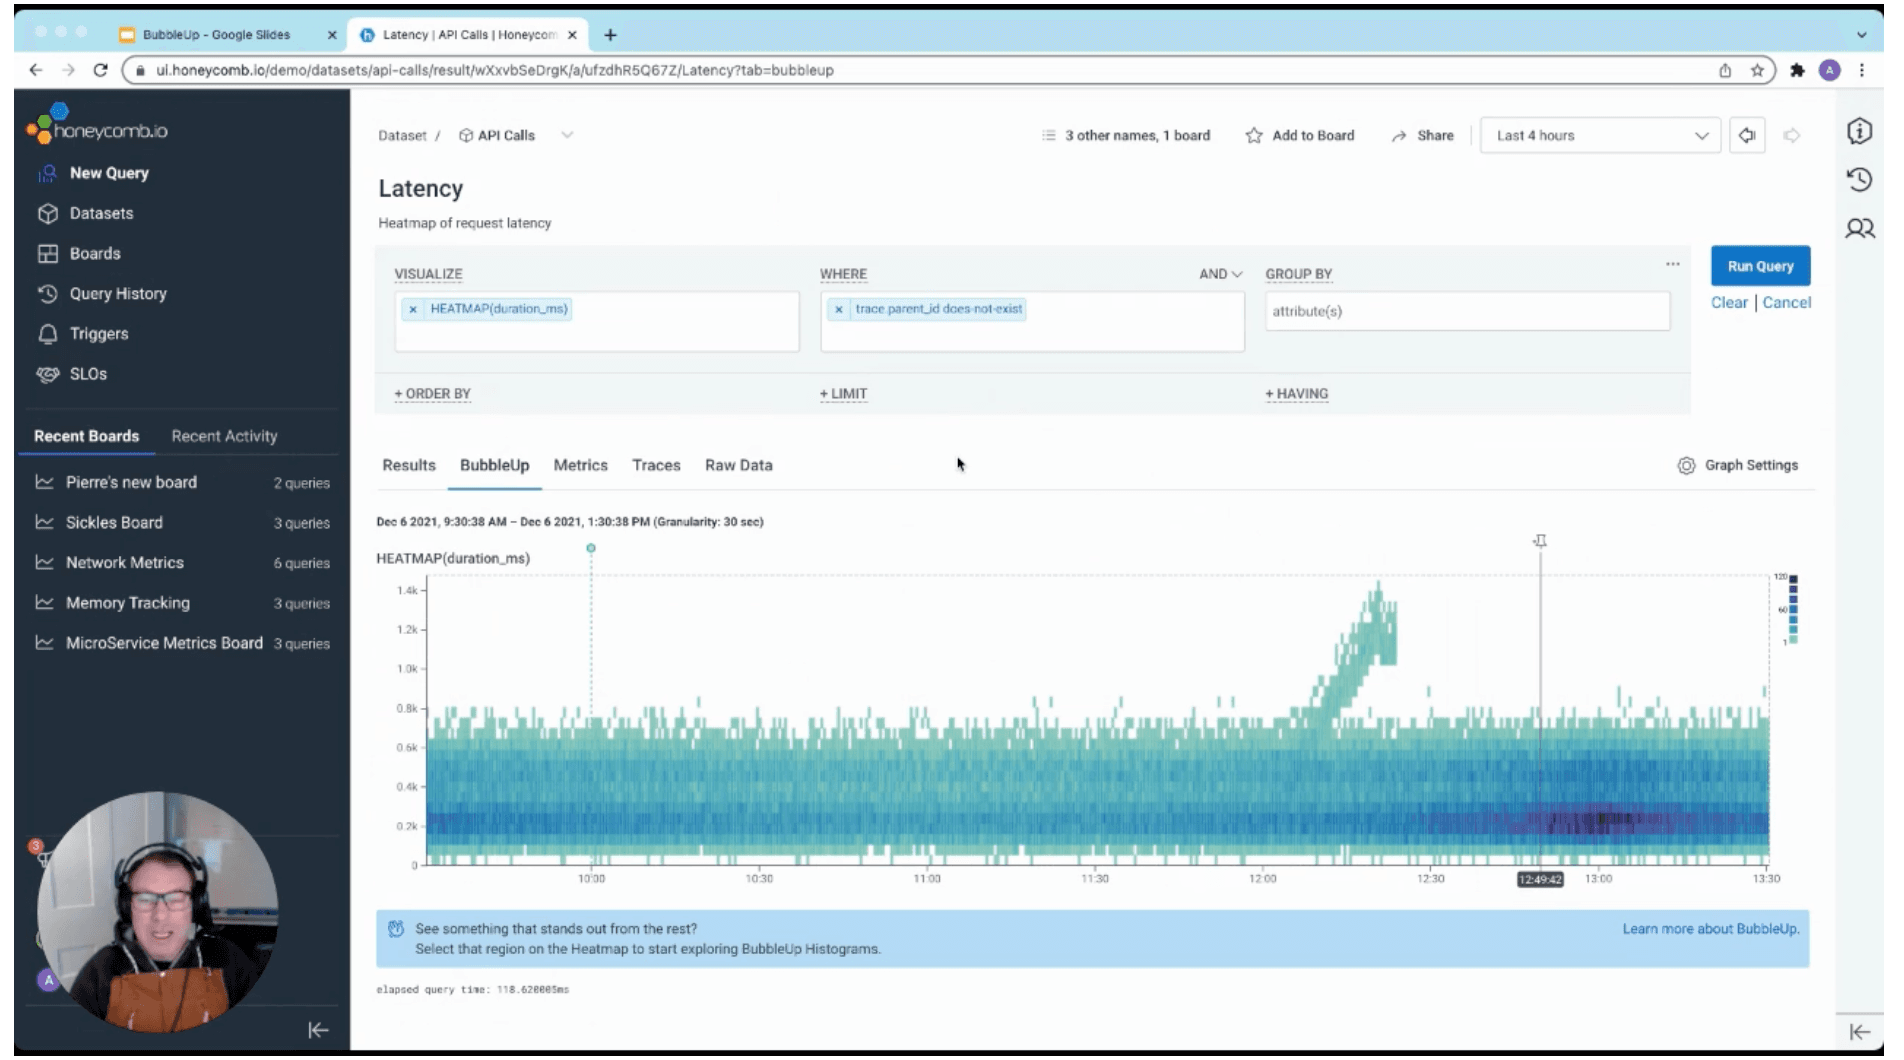Viewport: 1904px width, 1060px height.
Task: Open Triggers from the sidebar
Action: tap(98, 333)
